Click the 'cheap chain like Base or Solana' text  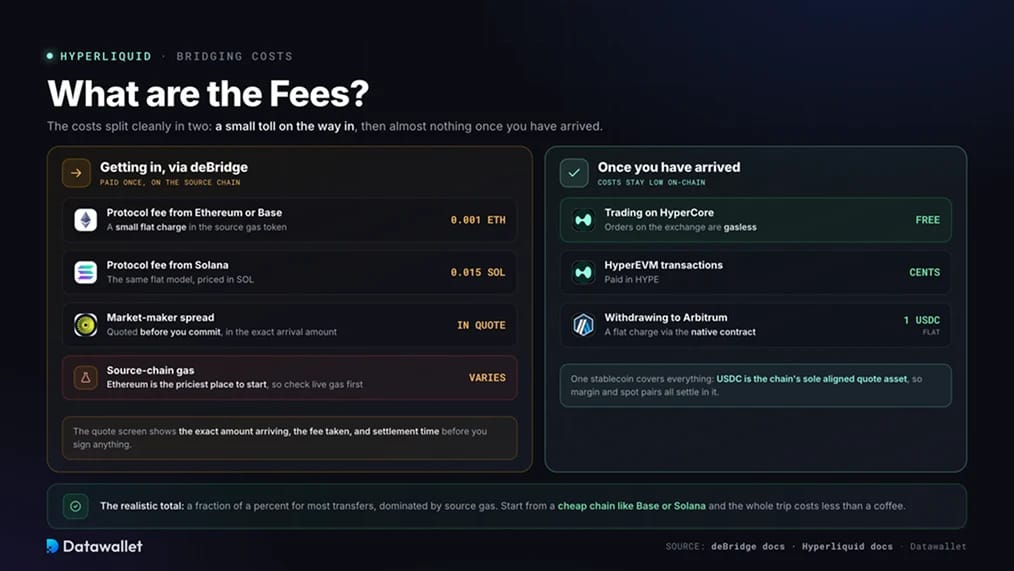pos(631,506)
